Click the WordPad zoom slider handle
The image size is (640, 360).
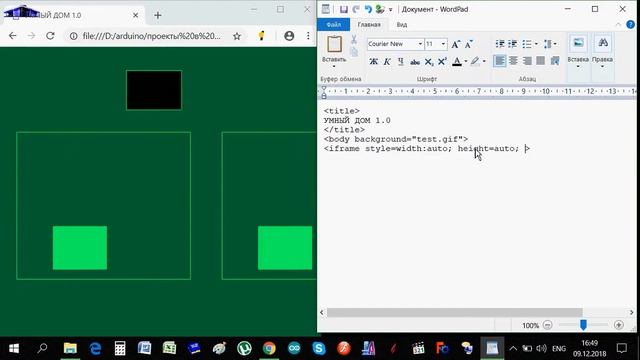[583, 325]
